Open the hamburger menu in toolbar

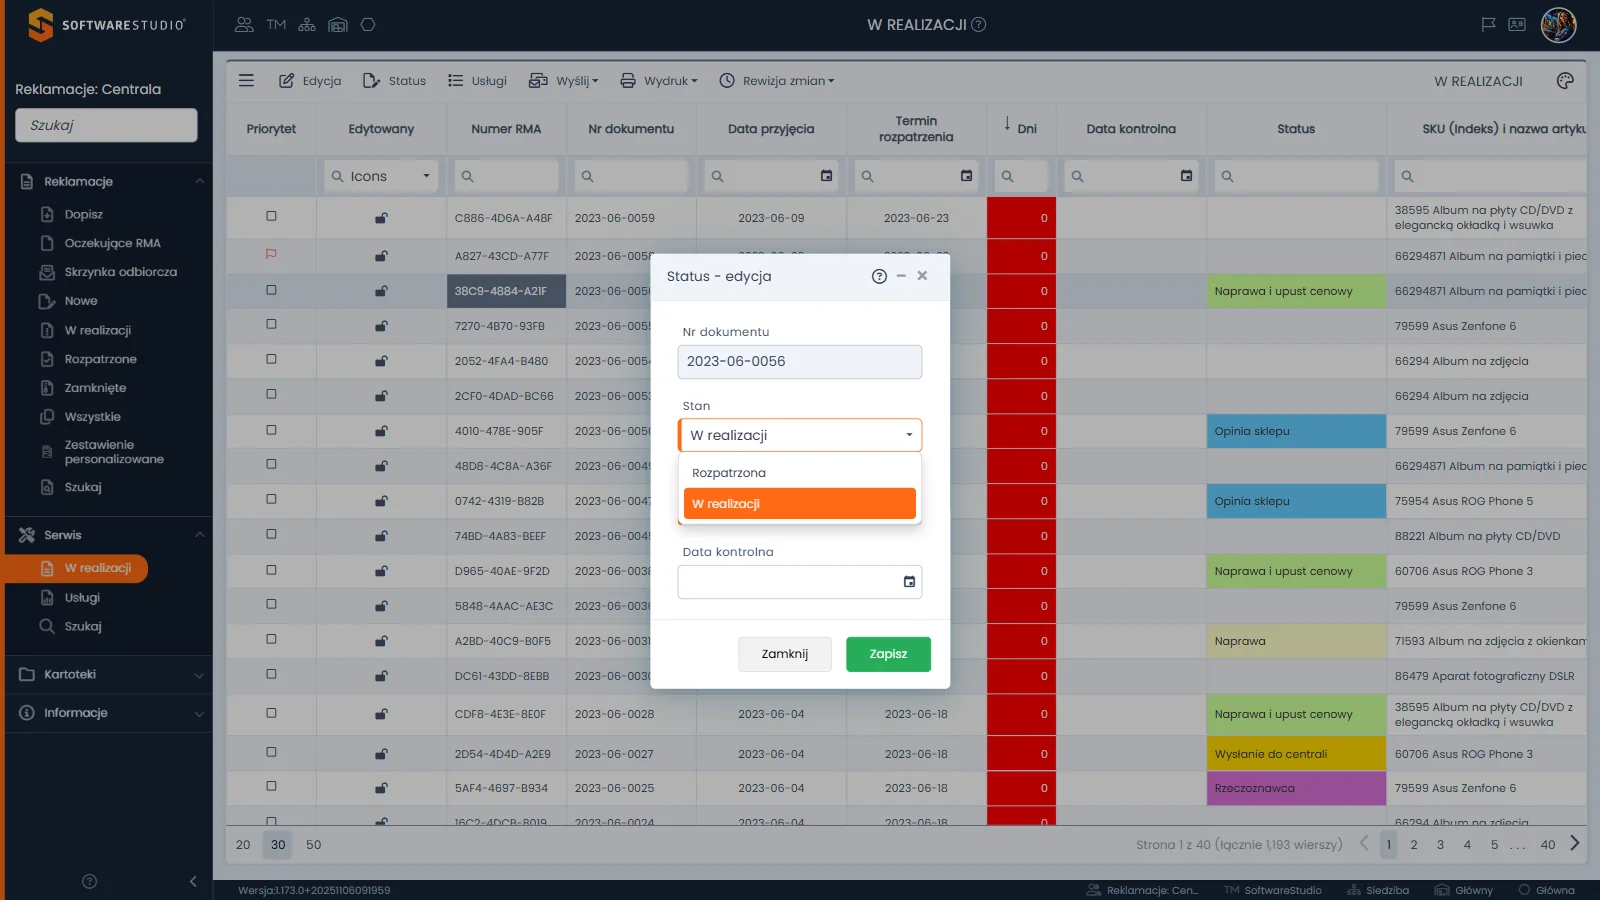pyautogui.click(x=246, y=80)
